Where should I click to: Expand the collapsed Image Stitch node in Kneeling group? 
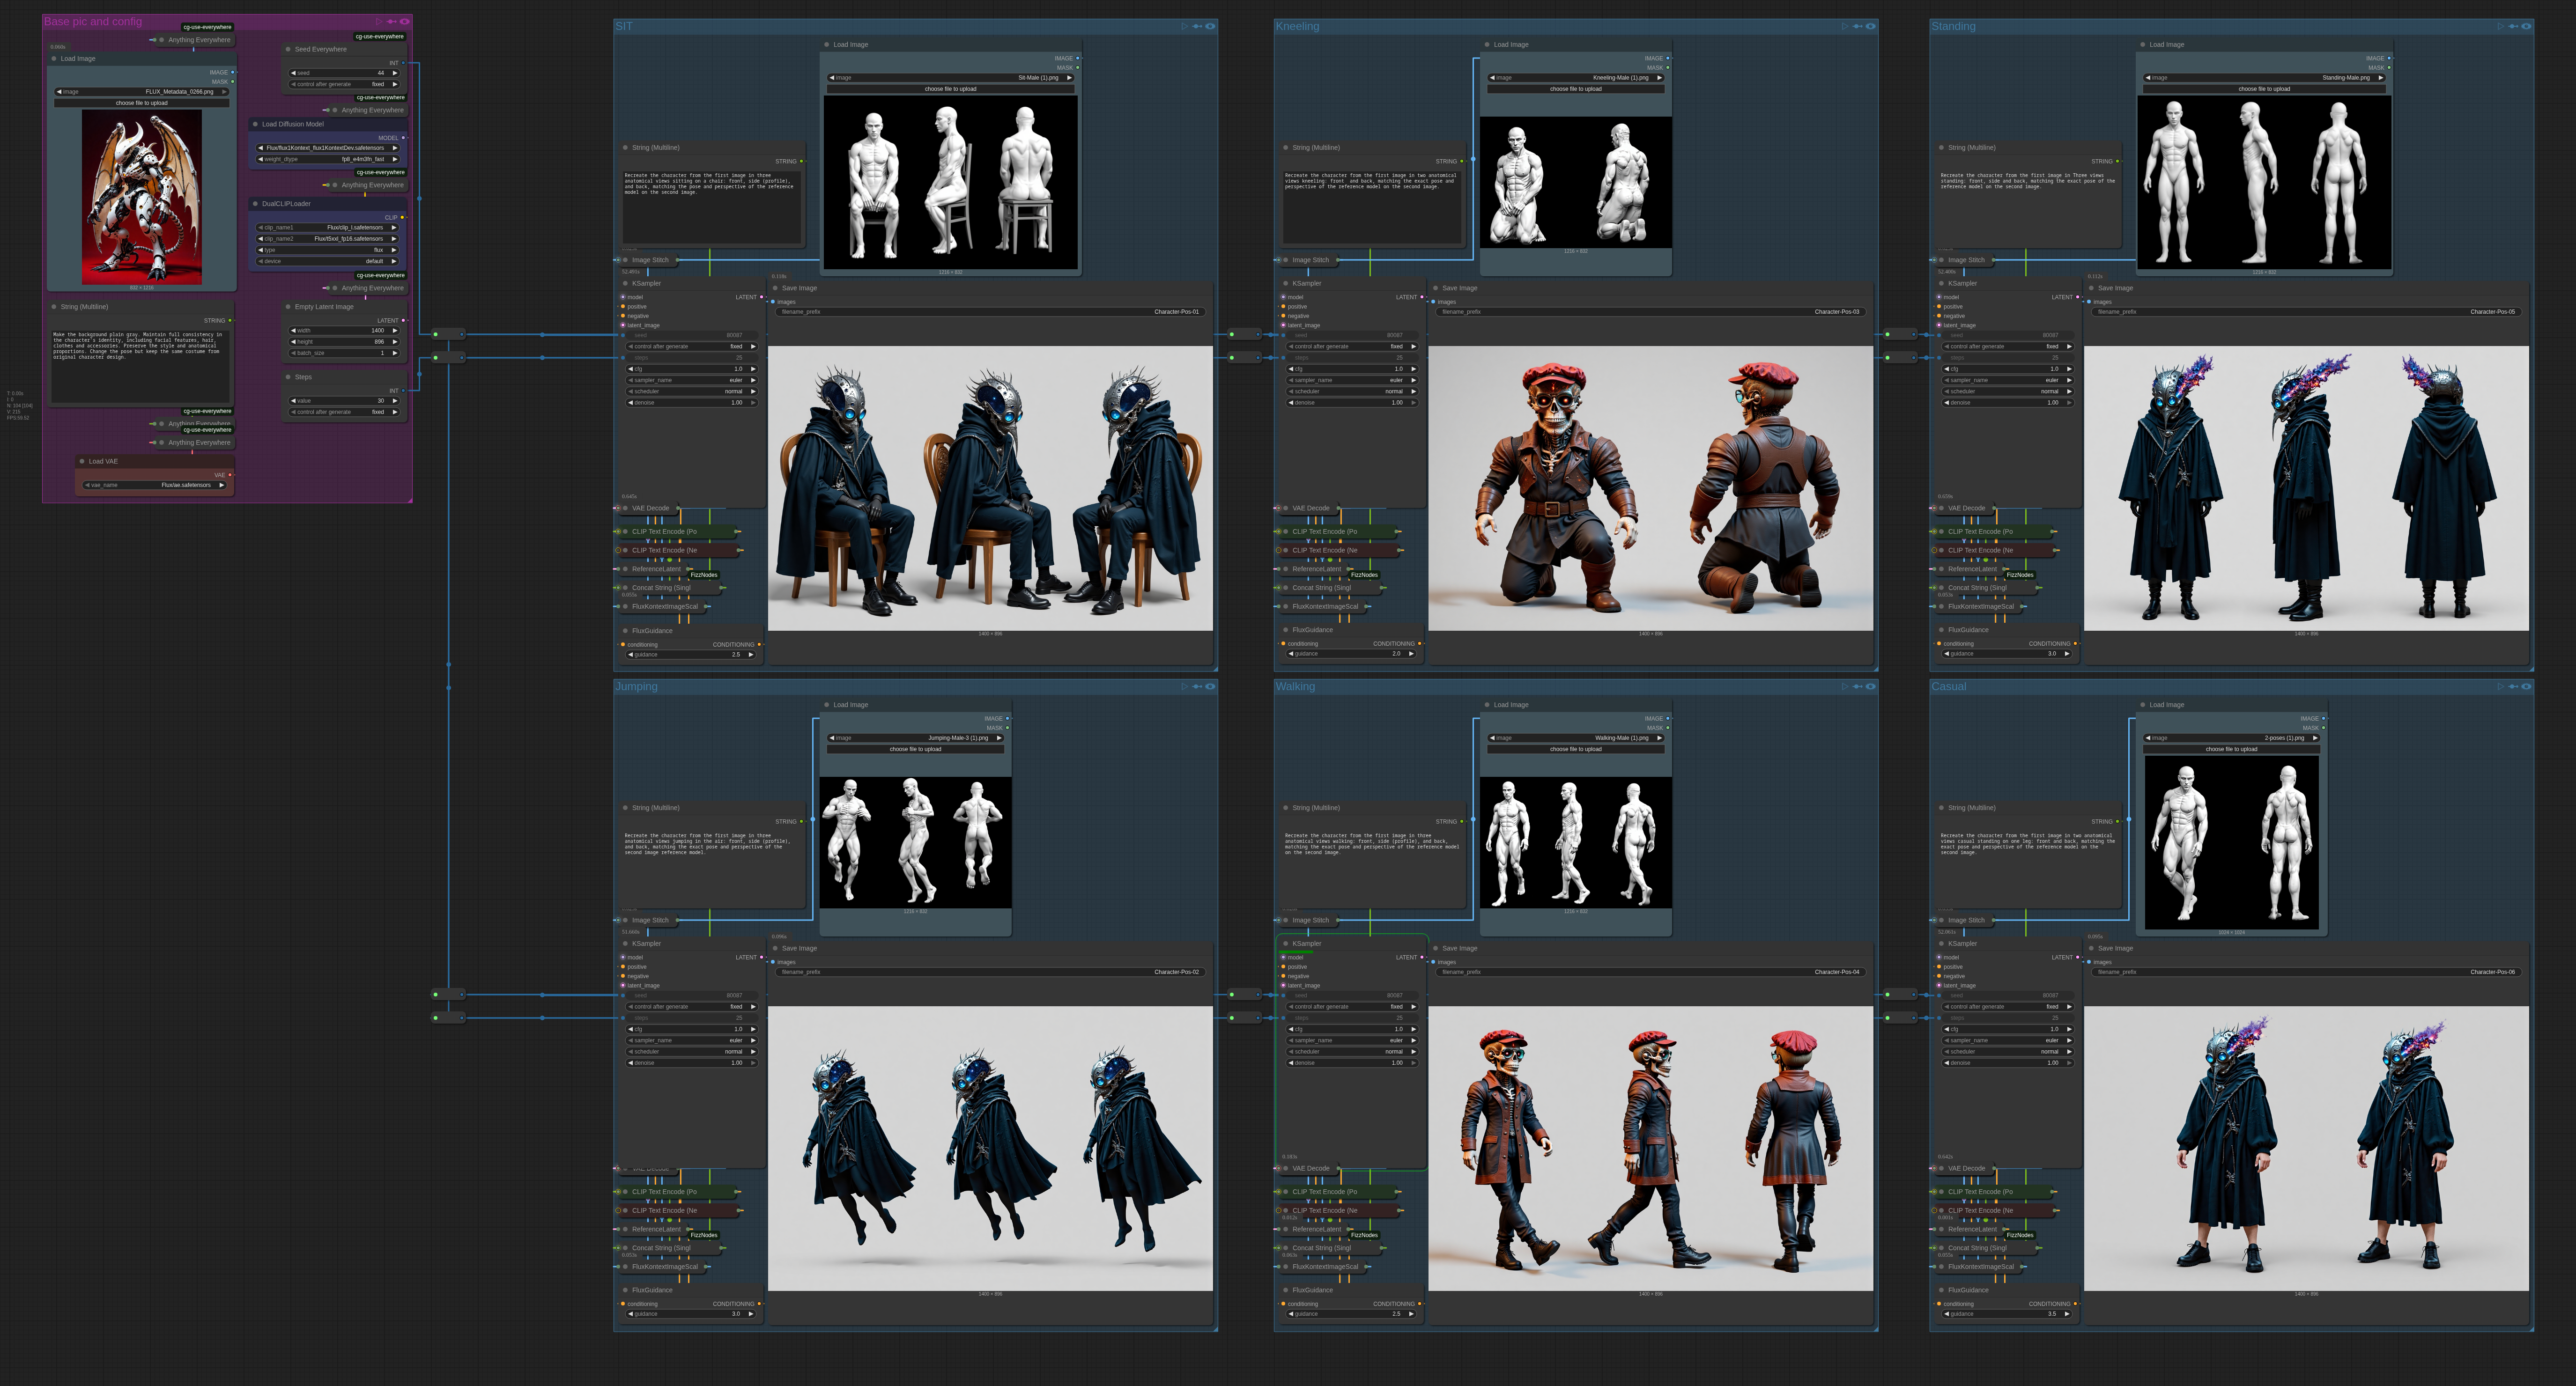point(1286,260)
